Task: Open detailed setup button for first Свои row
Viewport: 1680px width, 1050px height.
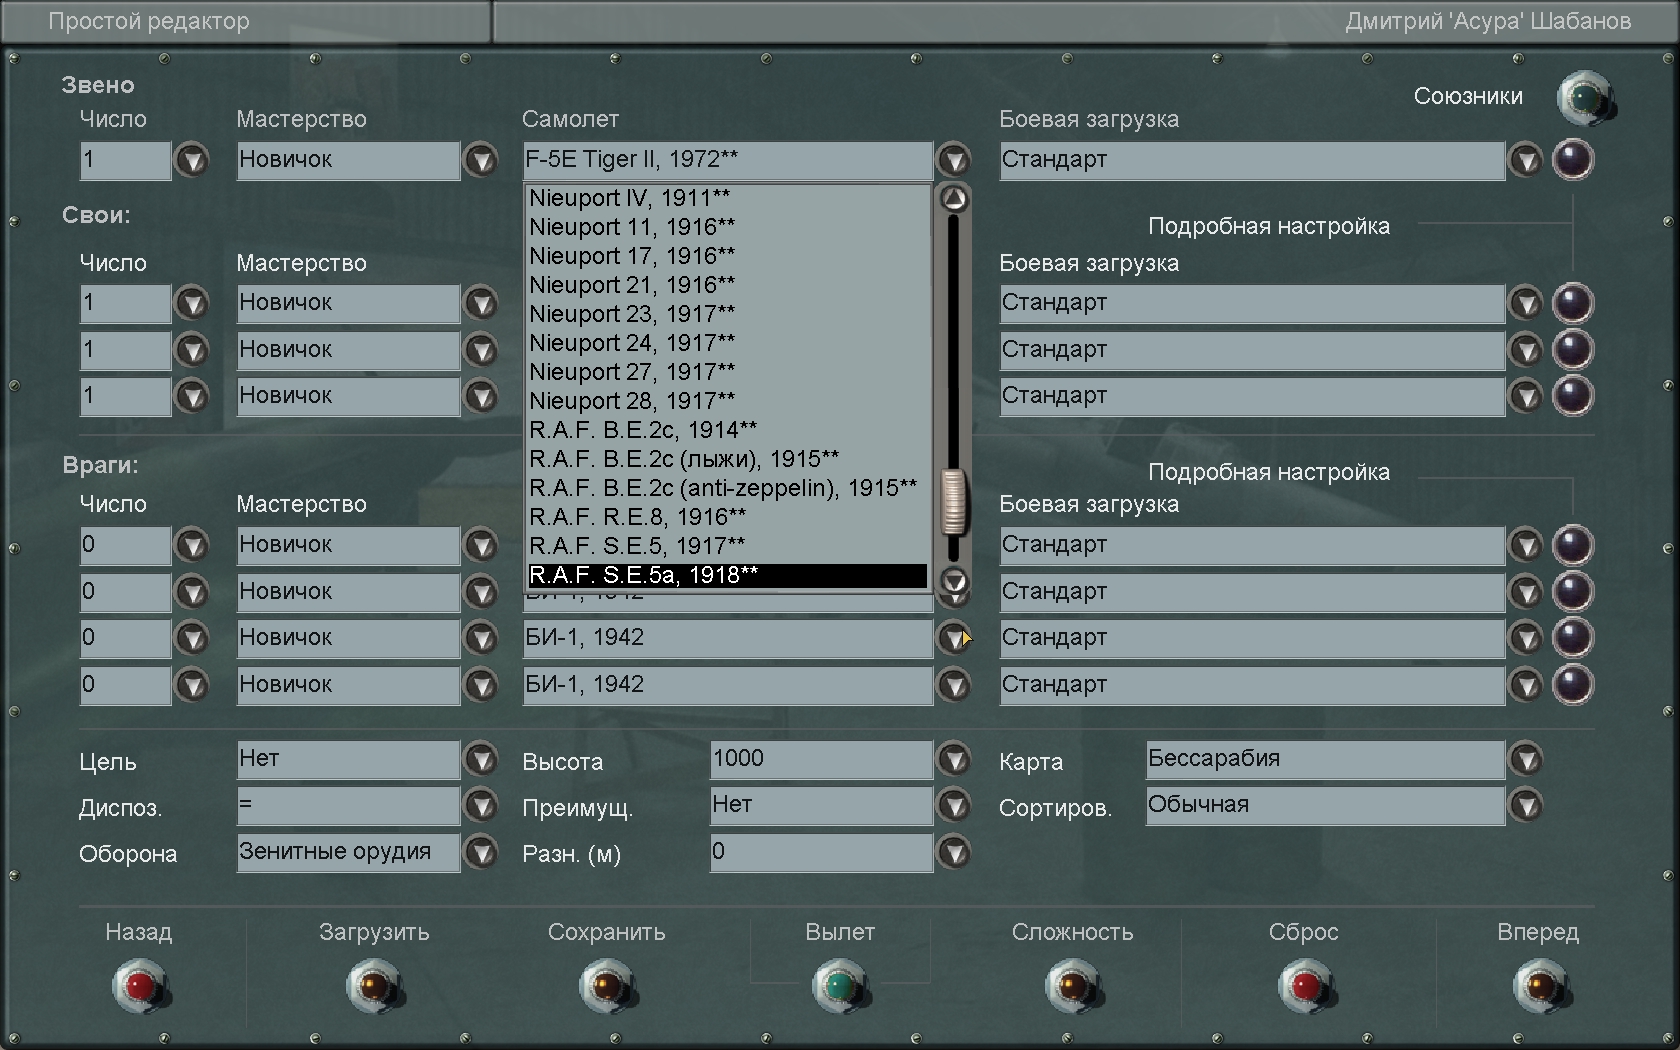Action: [x=1573, y=303]
